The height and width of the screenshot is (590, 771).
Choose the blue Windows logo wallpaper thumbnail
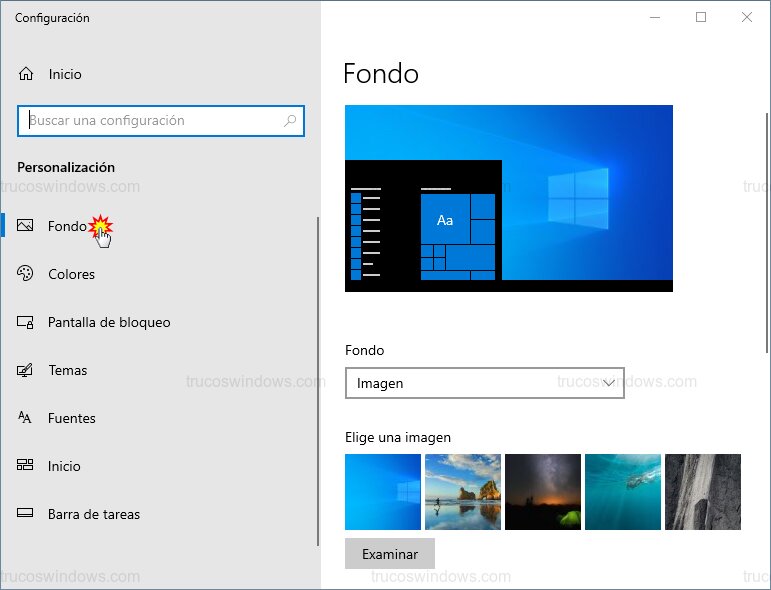point(383,491)
